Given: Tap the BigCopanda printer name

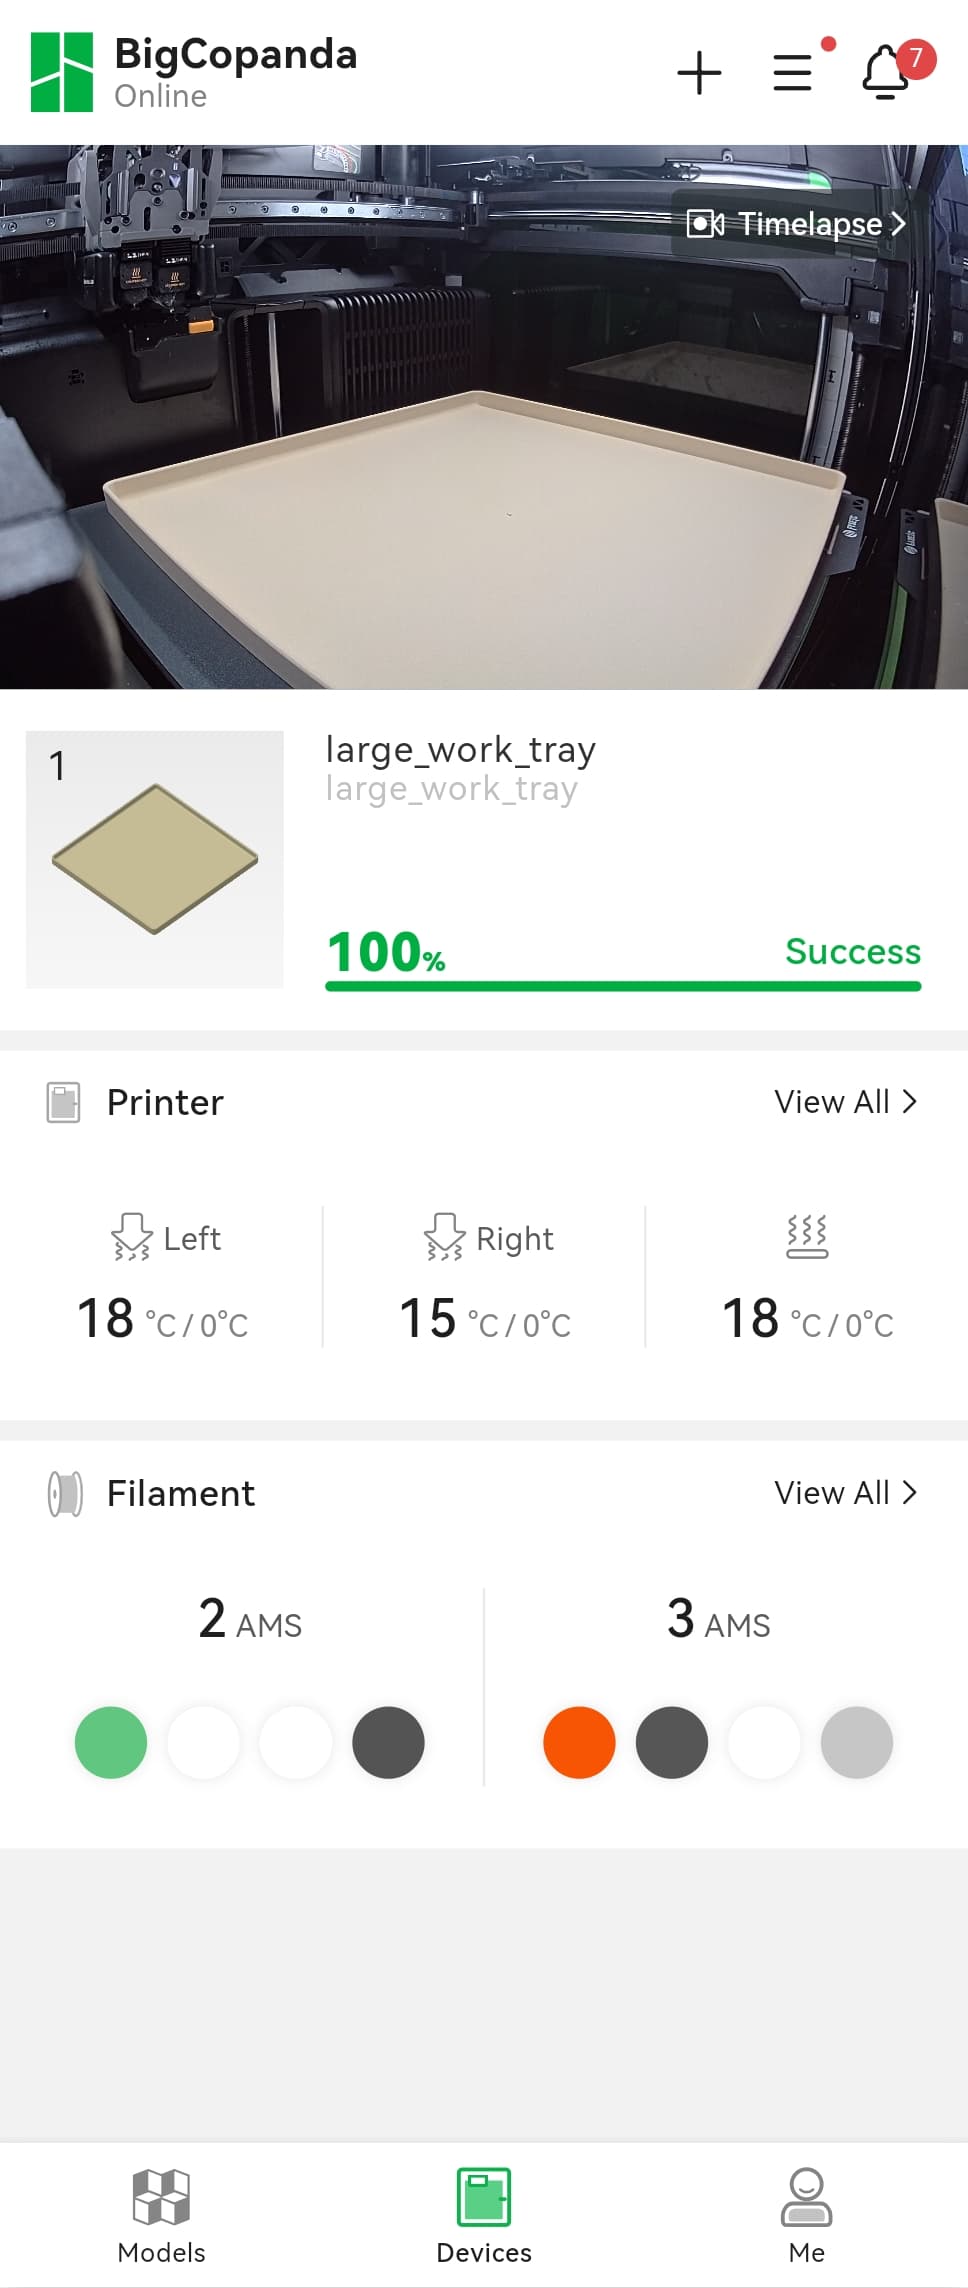Looking at the screenshot, I should pyautogui.click(x=236, y=54).
